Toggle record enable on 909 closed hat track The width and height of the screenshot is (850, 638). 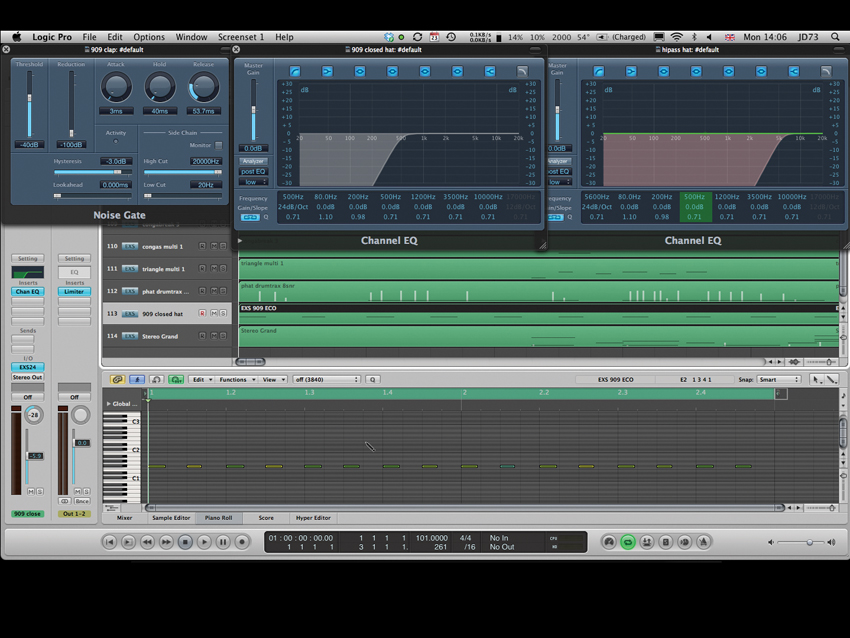point(201,314)
